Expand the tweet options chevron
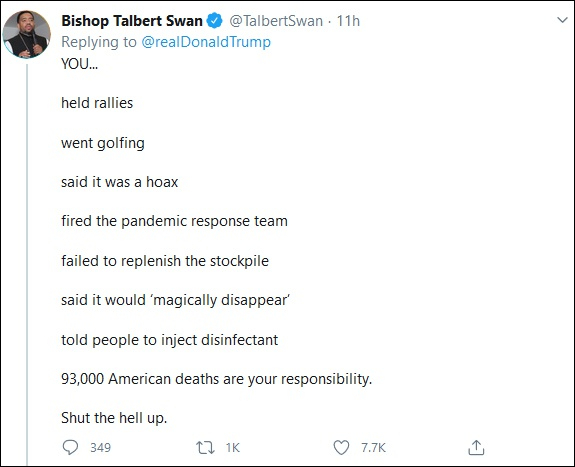 562,20
